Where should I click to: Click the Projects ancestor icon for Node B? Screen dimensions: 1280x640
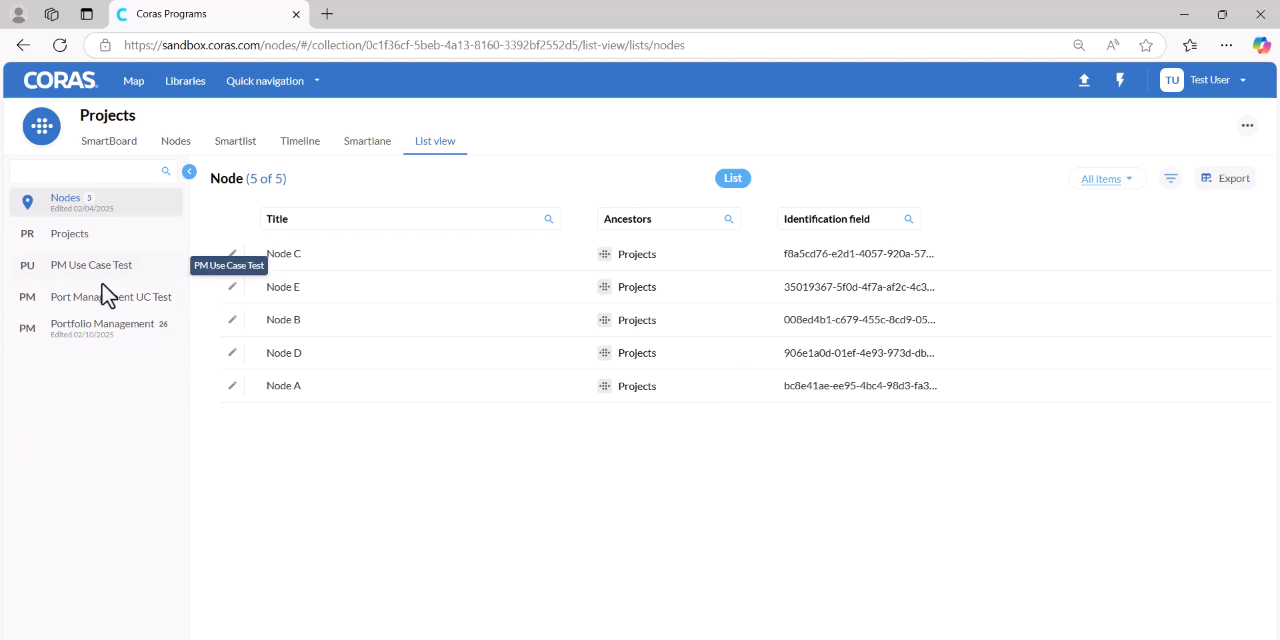pyautogui.click(x=604, y=320)
